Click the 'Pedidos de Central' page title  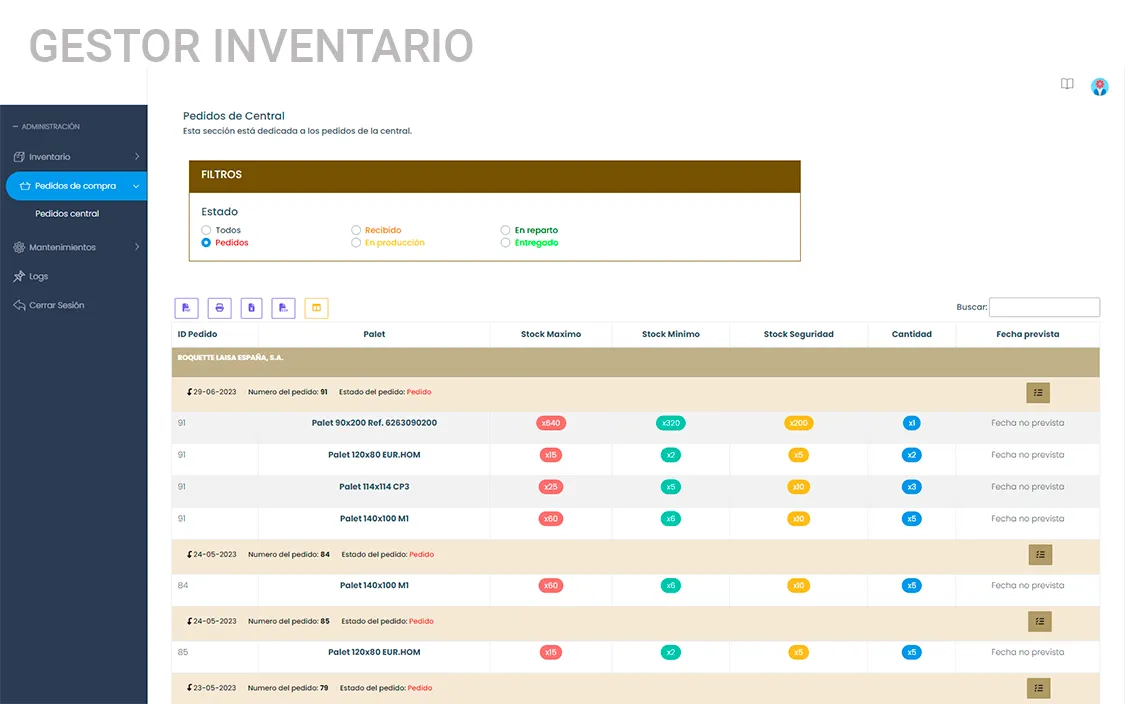click(x=233, y=116)
